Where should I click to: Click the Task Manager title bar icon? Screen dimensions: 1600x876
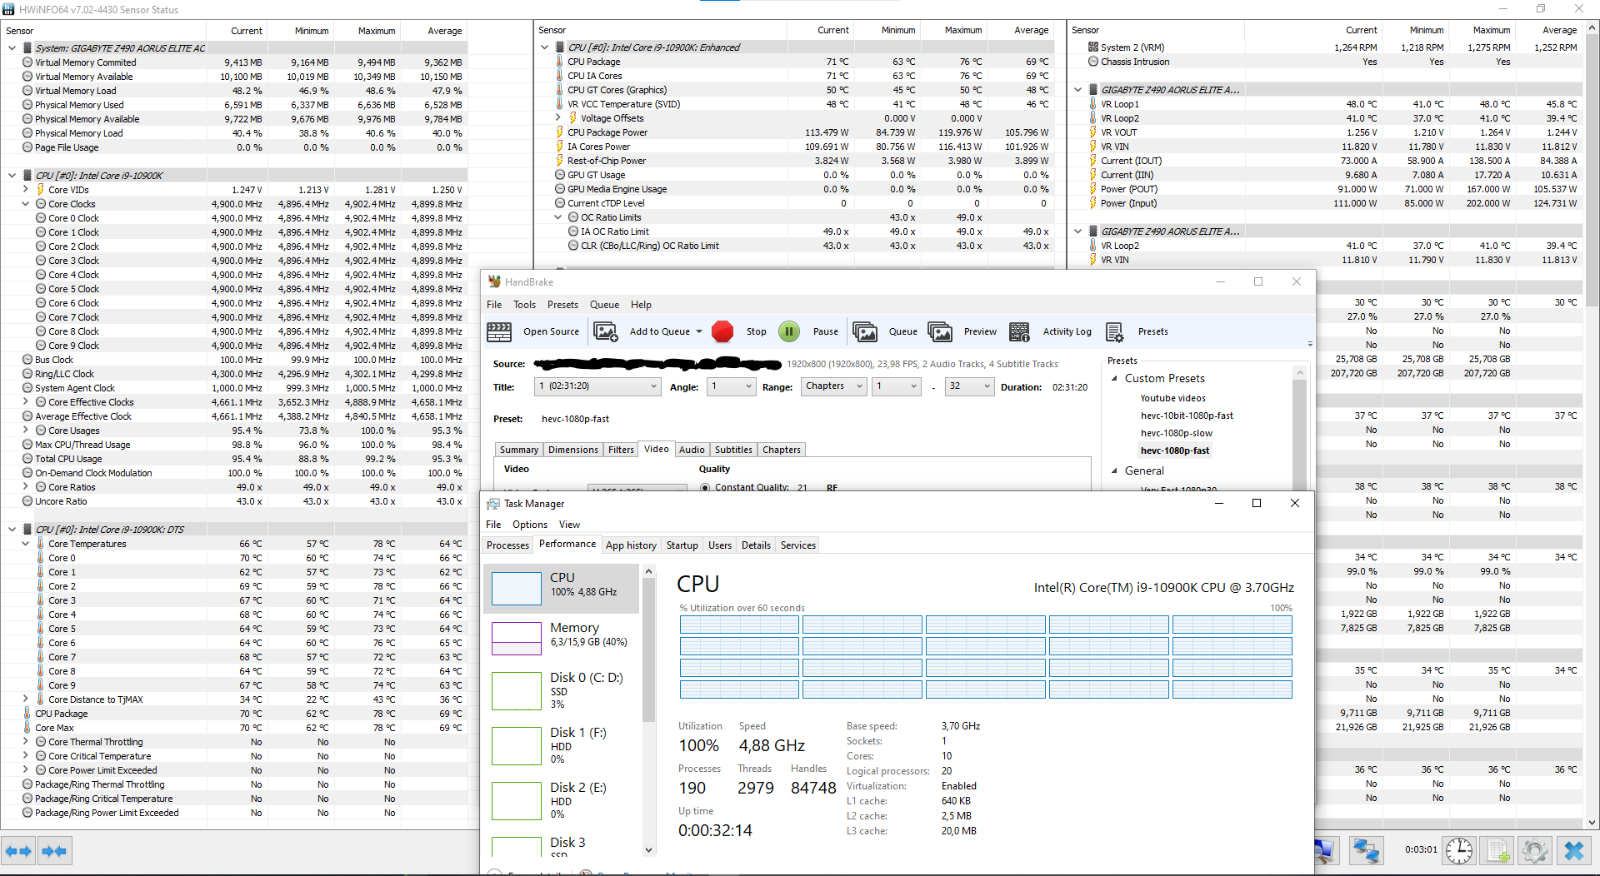pyautogui.click(x=493, y=504)
